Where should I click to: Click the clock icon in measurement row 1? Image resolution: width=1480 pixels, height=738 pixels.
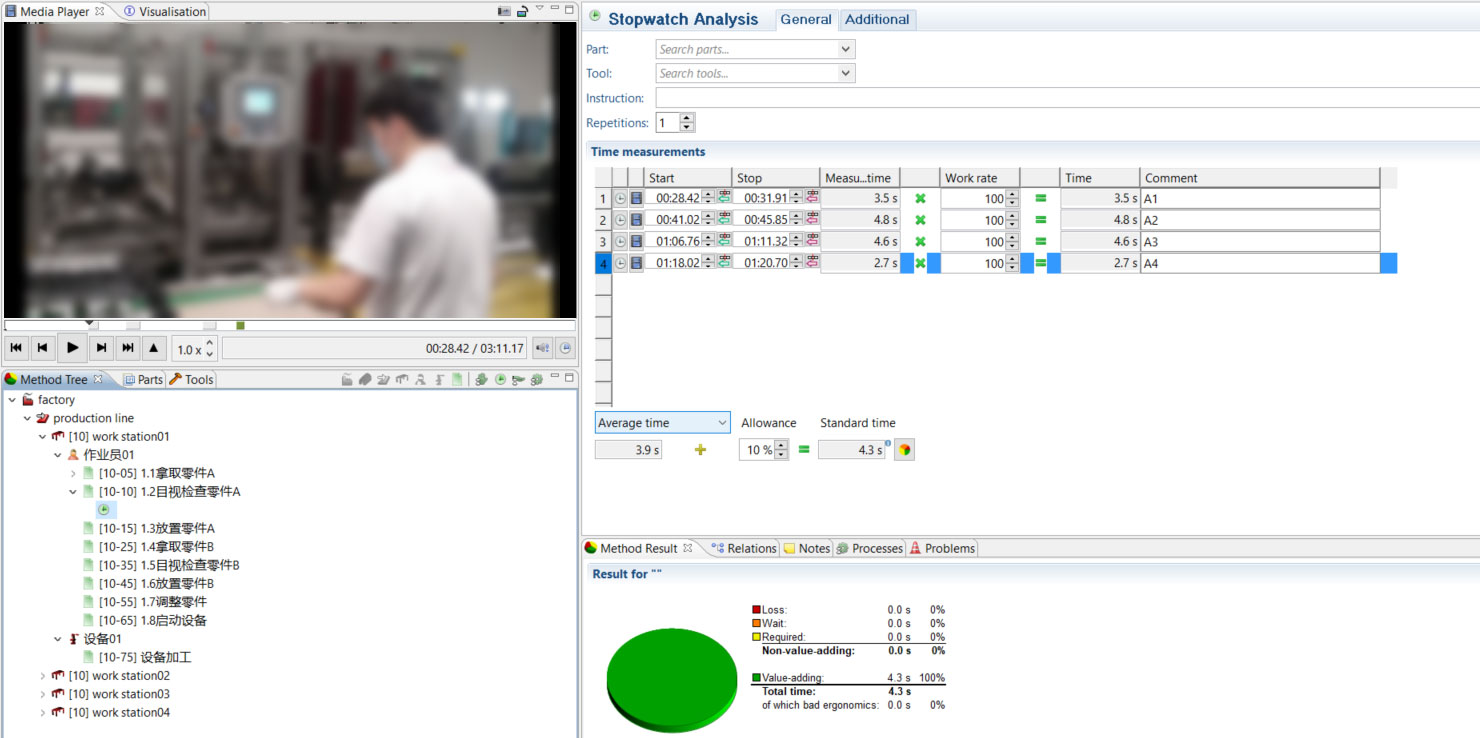pos(620,199)
